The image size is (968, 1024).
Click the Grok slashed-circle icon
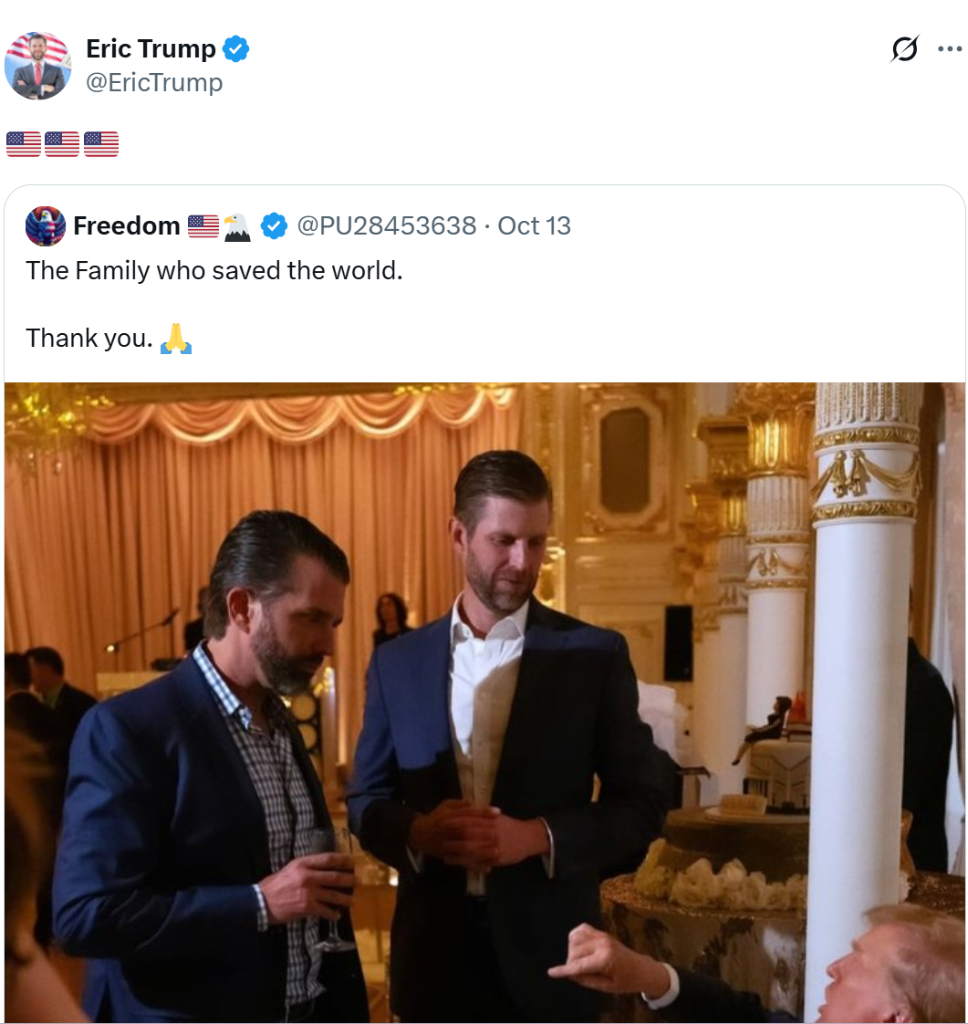[904, 49]
